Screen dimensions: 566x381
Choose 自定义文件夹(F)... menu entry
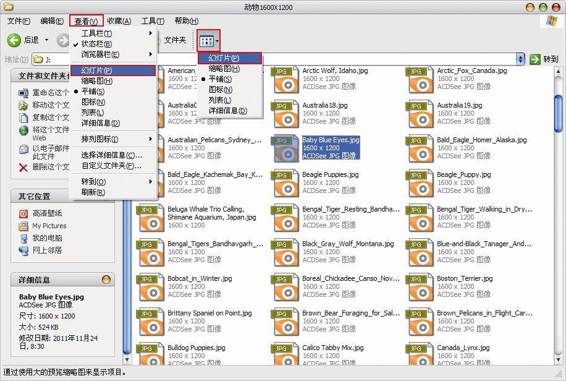tap(113, 166)
